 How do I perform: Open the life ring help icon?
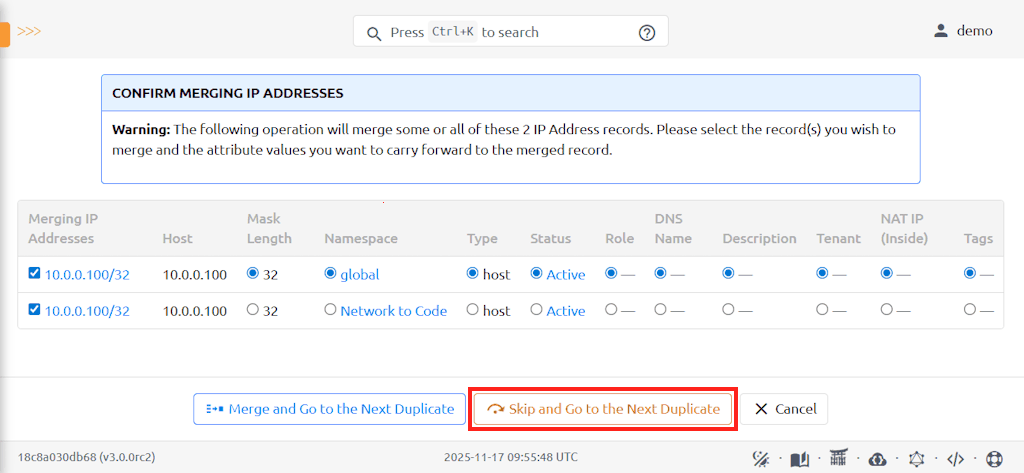tap(994, 459)
